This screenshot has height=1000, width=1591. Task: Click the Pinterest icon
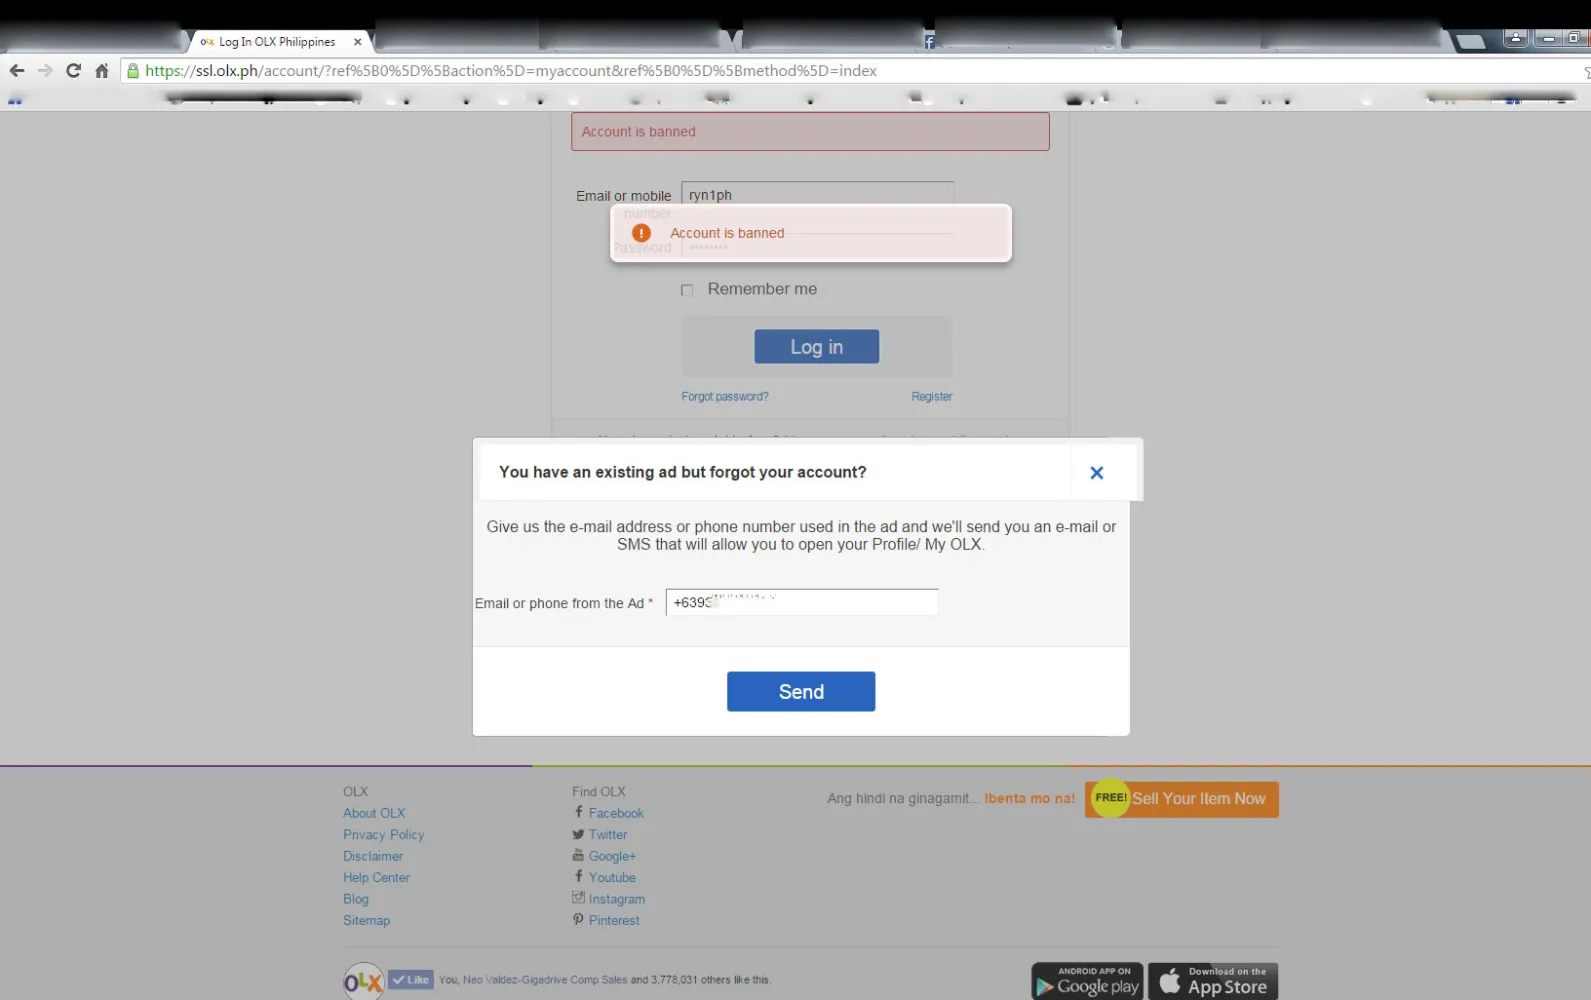(x=578, y=920)
